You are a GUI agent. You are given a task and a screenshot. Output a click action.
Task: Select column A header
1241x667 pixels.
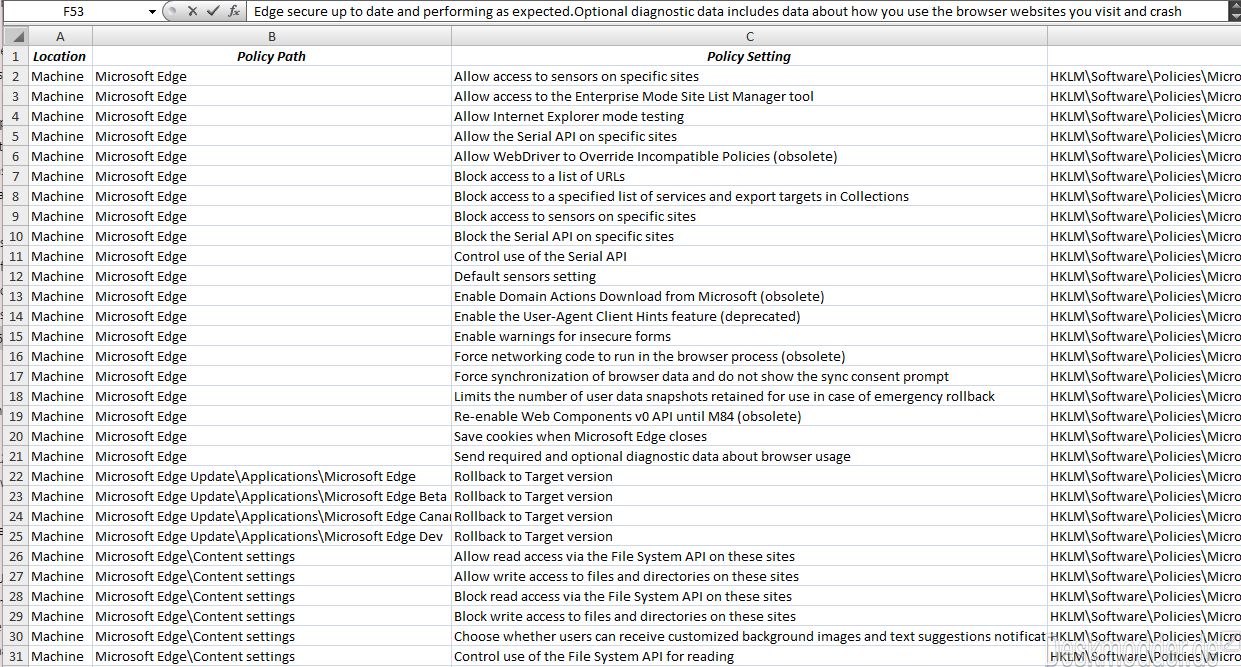tap(60, 37)
